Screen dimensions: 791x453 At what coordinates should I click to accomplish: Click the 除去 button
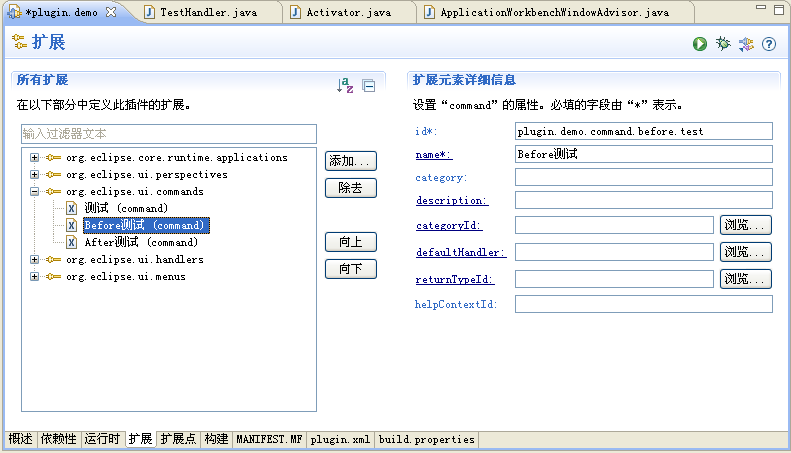pyautogui.click(x=351, y=188)
